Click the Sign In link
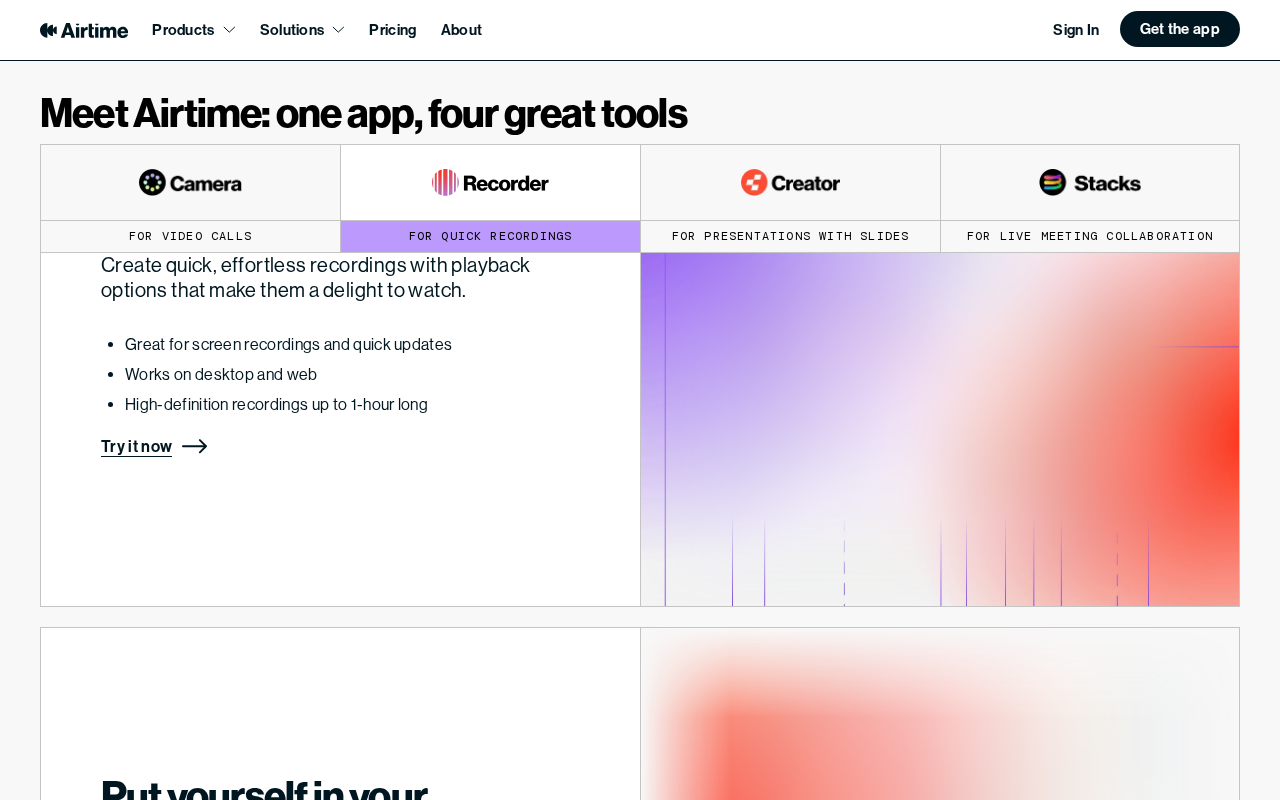This screenshot has height=800, width=1280. (1076, 30)
